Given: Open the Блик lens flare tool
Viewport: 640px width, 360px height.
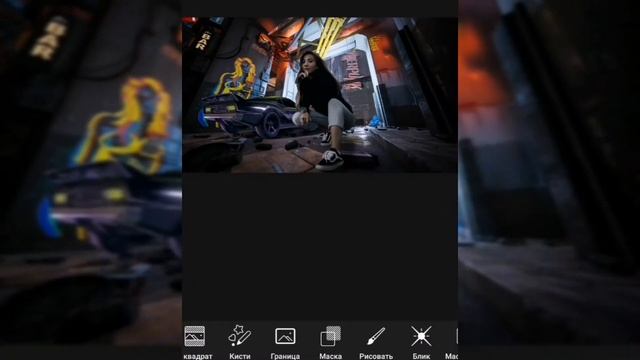Looking at the screenshot, I should pyautogui.click(x=421, y=342).
